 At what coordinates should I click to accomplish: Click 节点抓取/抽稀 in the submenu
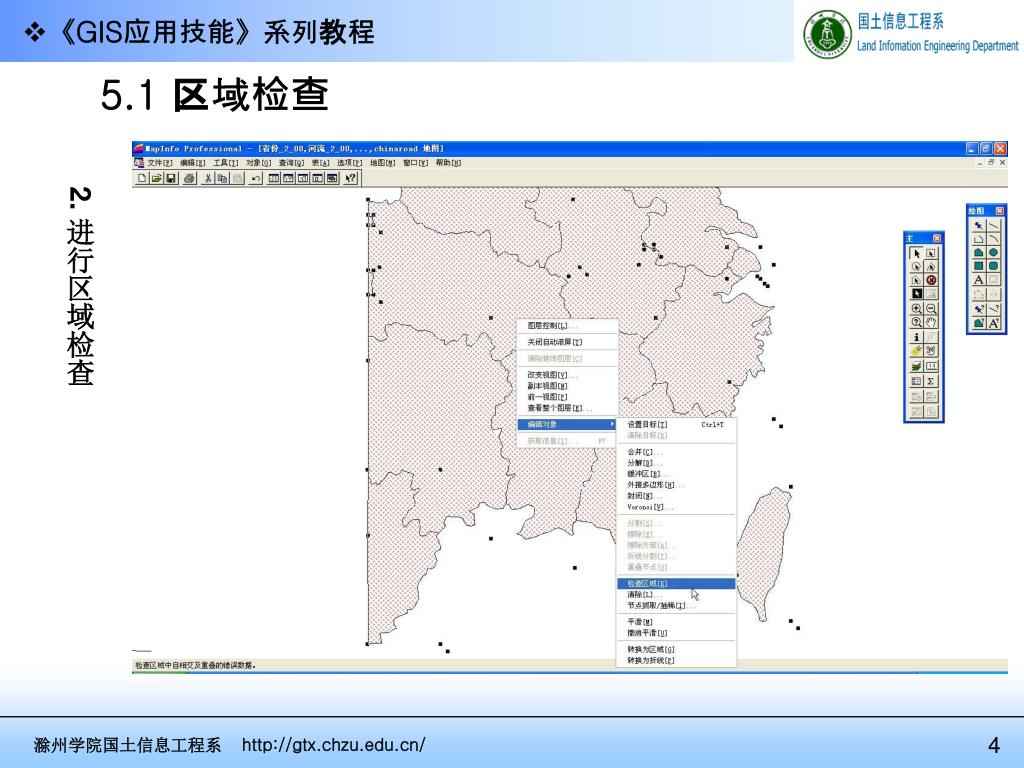click(x=677, y=606)
